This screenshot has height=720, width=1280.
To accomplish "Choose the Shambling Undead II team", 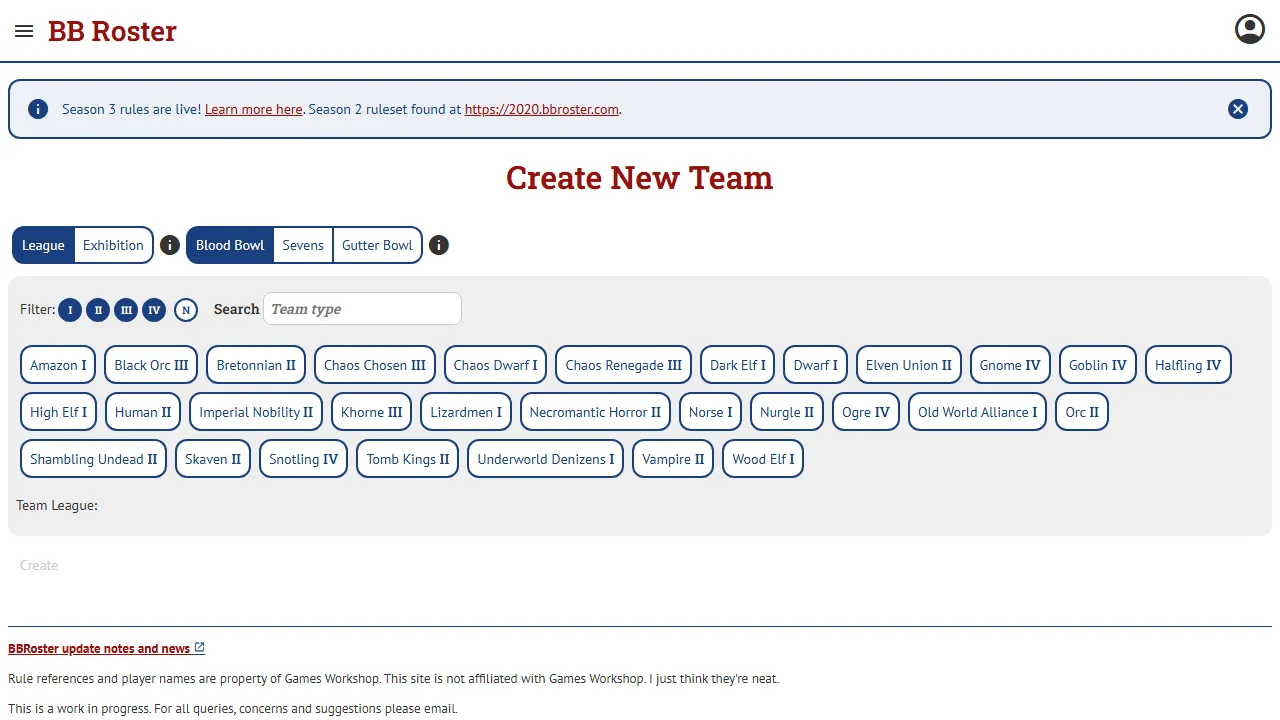I will tap(93, 459).
